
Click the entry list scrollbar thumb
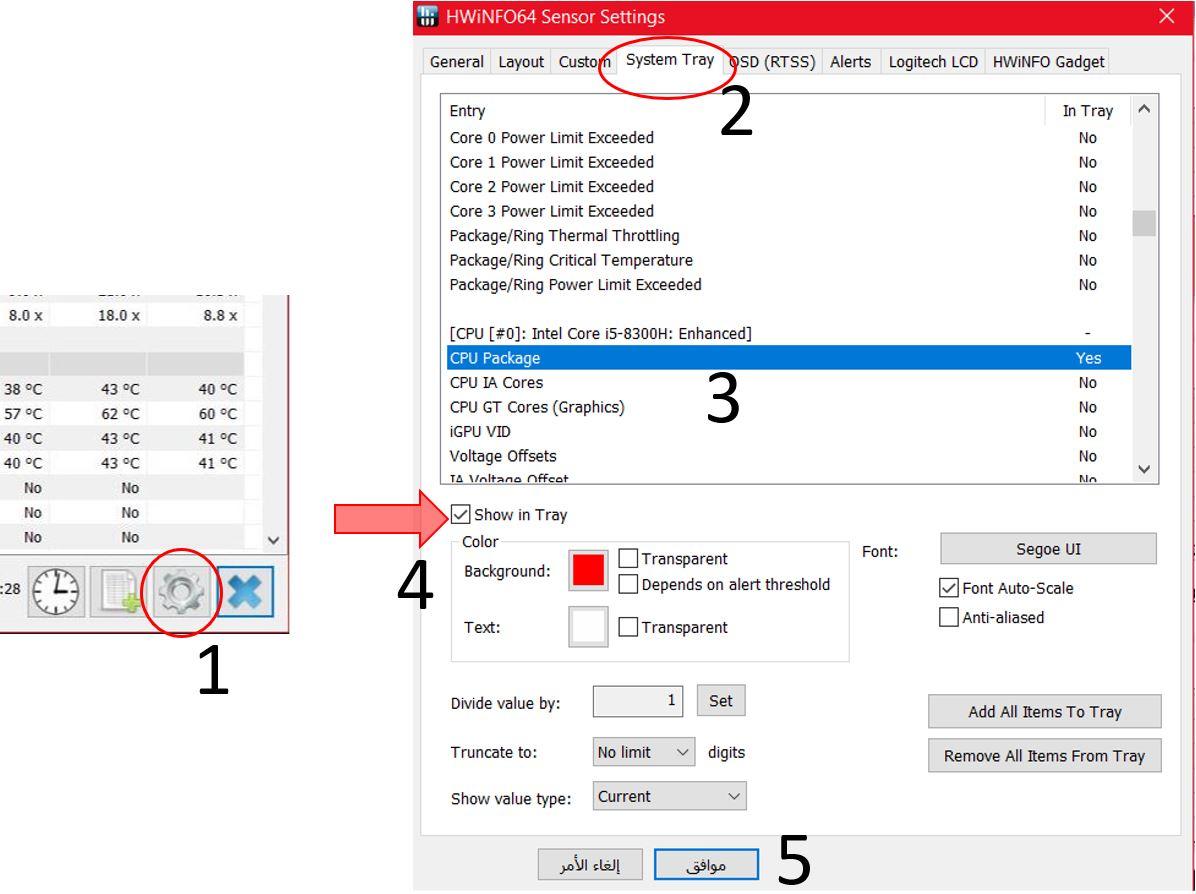click(1143, 224)
